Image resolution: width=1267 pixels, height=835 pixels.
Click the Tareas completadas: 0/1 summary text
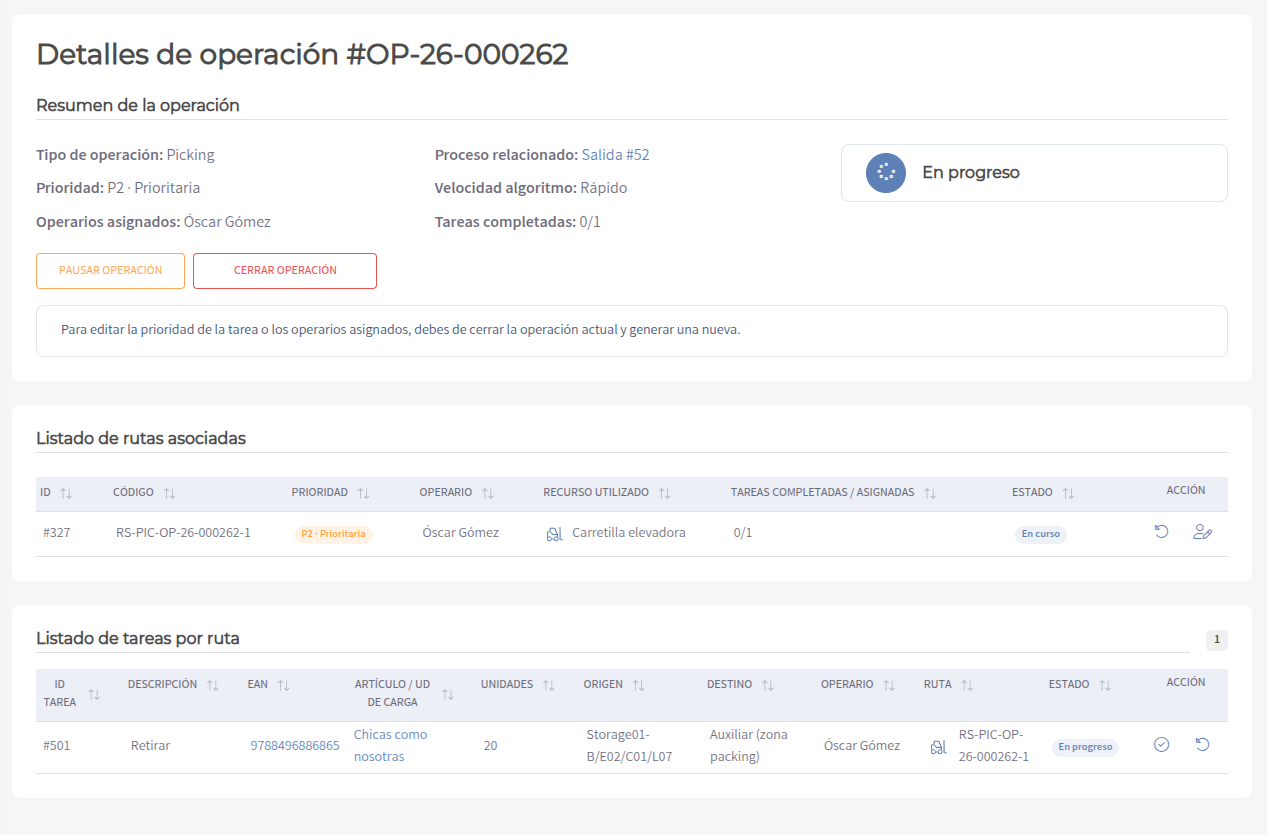pyautogui.click(x=518, y=222)
